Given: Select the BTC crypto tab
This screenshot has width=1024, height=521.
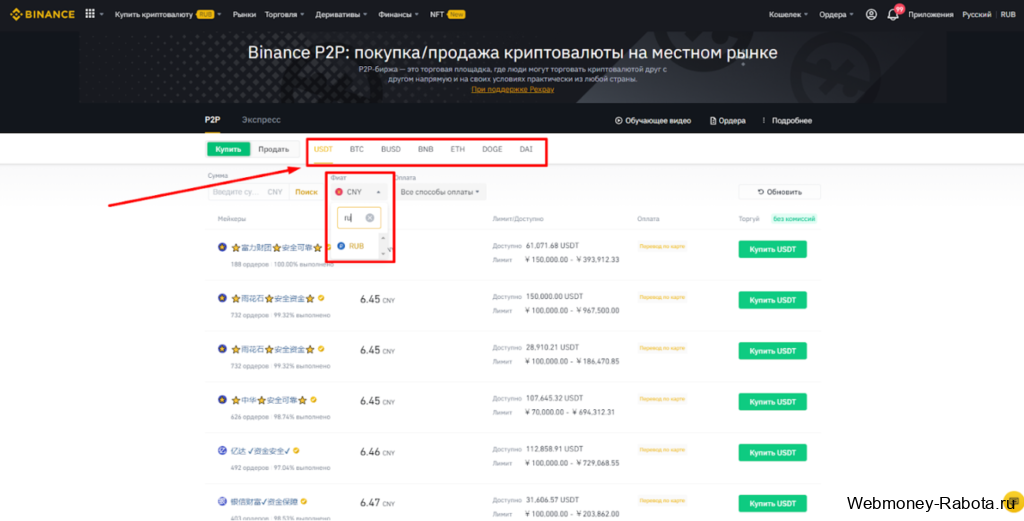Looking at the screenshot, I should [x=357, y=150].
